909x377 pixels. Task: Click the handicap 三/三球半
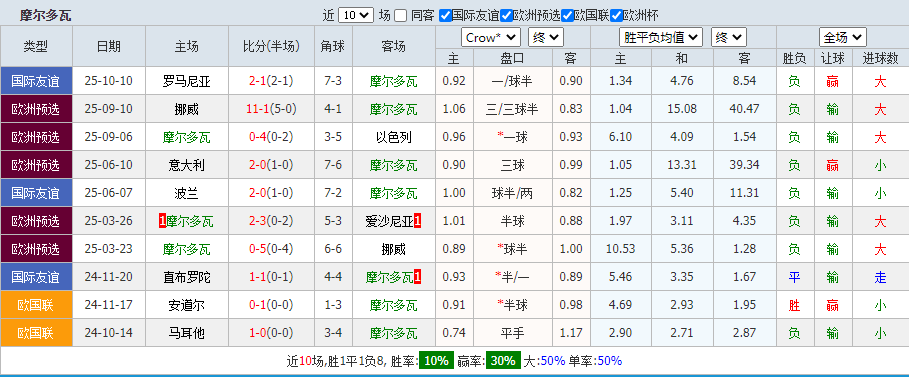[x=512, y=109]
